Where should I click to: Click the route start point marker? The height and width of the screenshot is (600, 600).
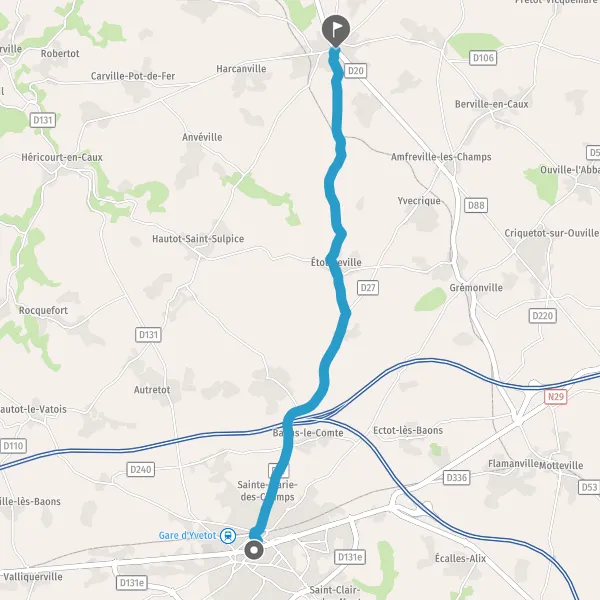point(254,550)
